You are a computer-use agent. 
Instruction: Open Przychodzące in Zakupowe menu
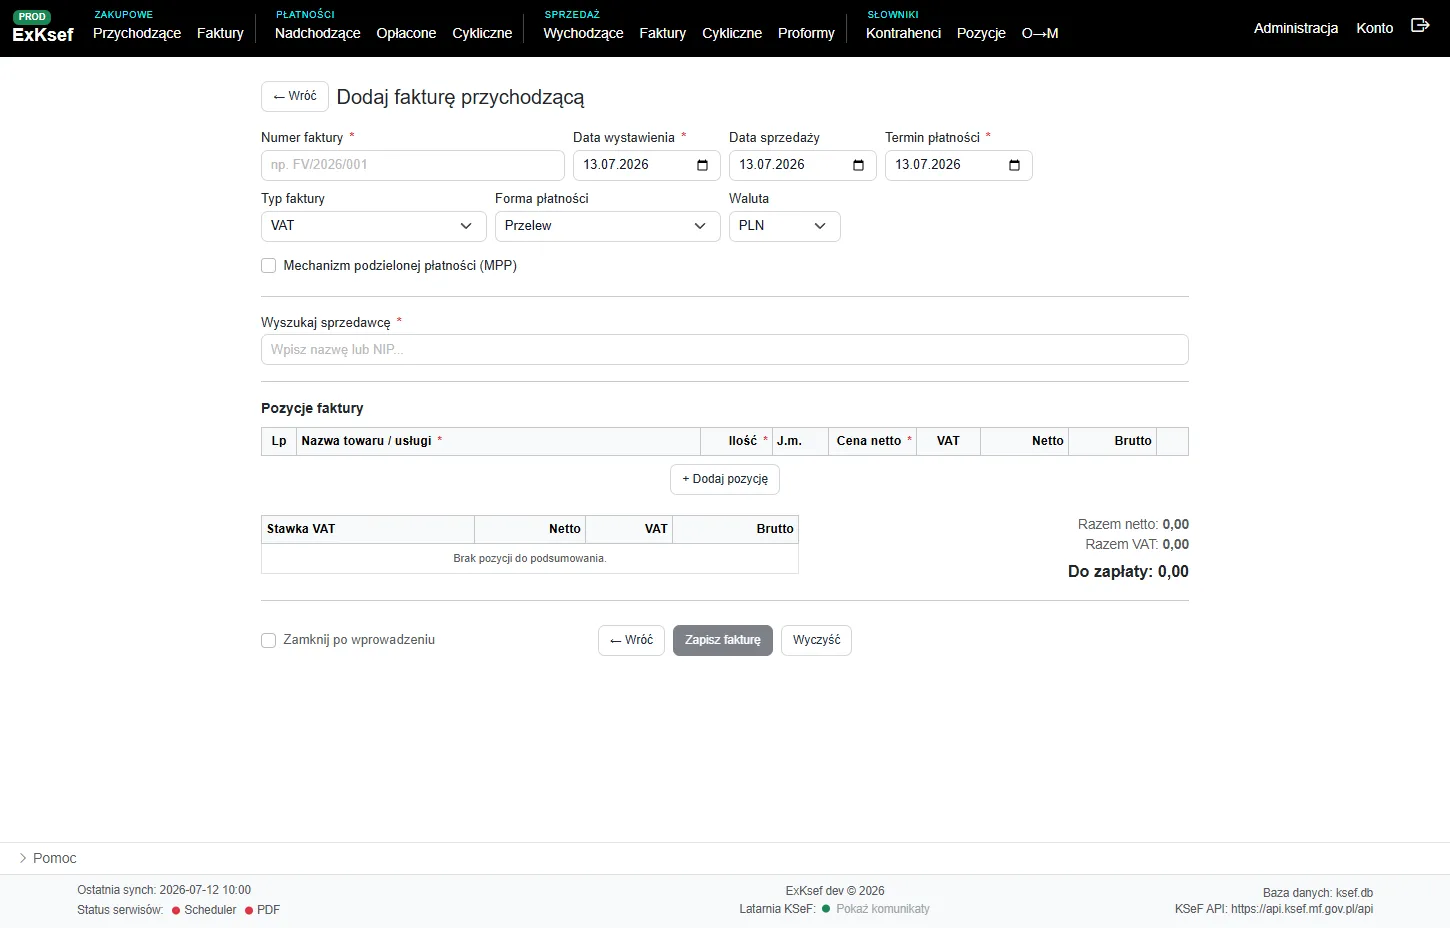[x=137, y=33]
